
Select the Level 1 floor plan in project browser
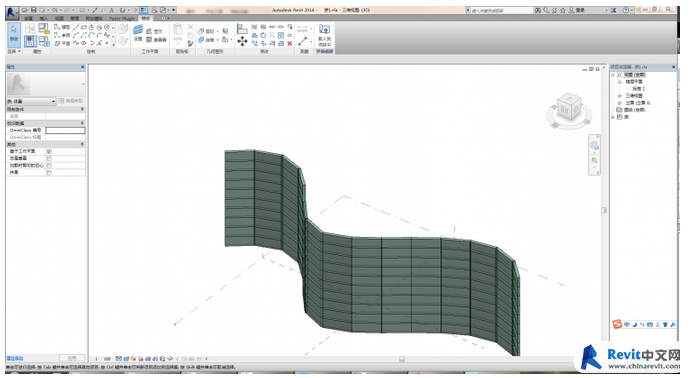click(x=639, y=89)
